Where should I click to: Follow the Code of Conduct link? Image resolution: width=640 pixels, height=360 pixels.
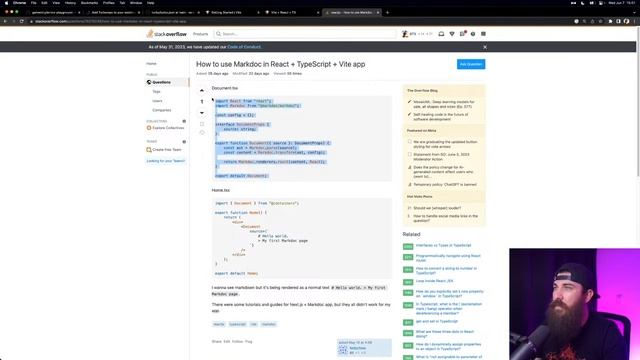244,47
